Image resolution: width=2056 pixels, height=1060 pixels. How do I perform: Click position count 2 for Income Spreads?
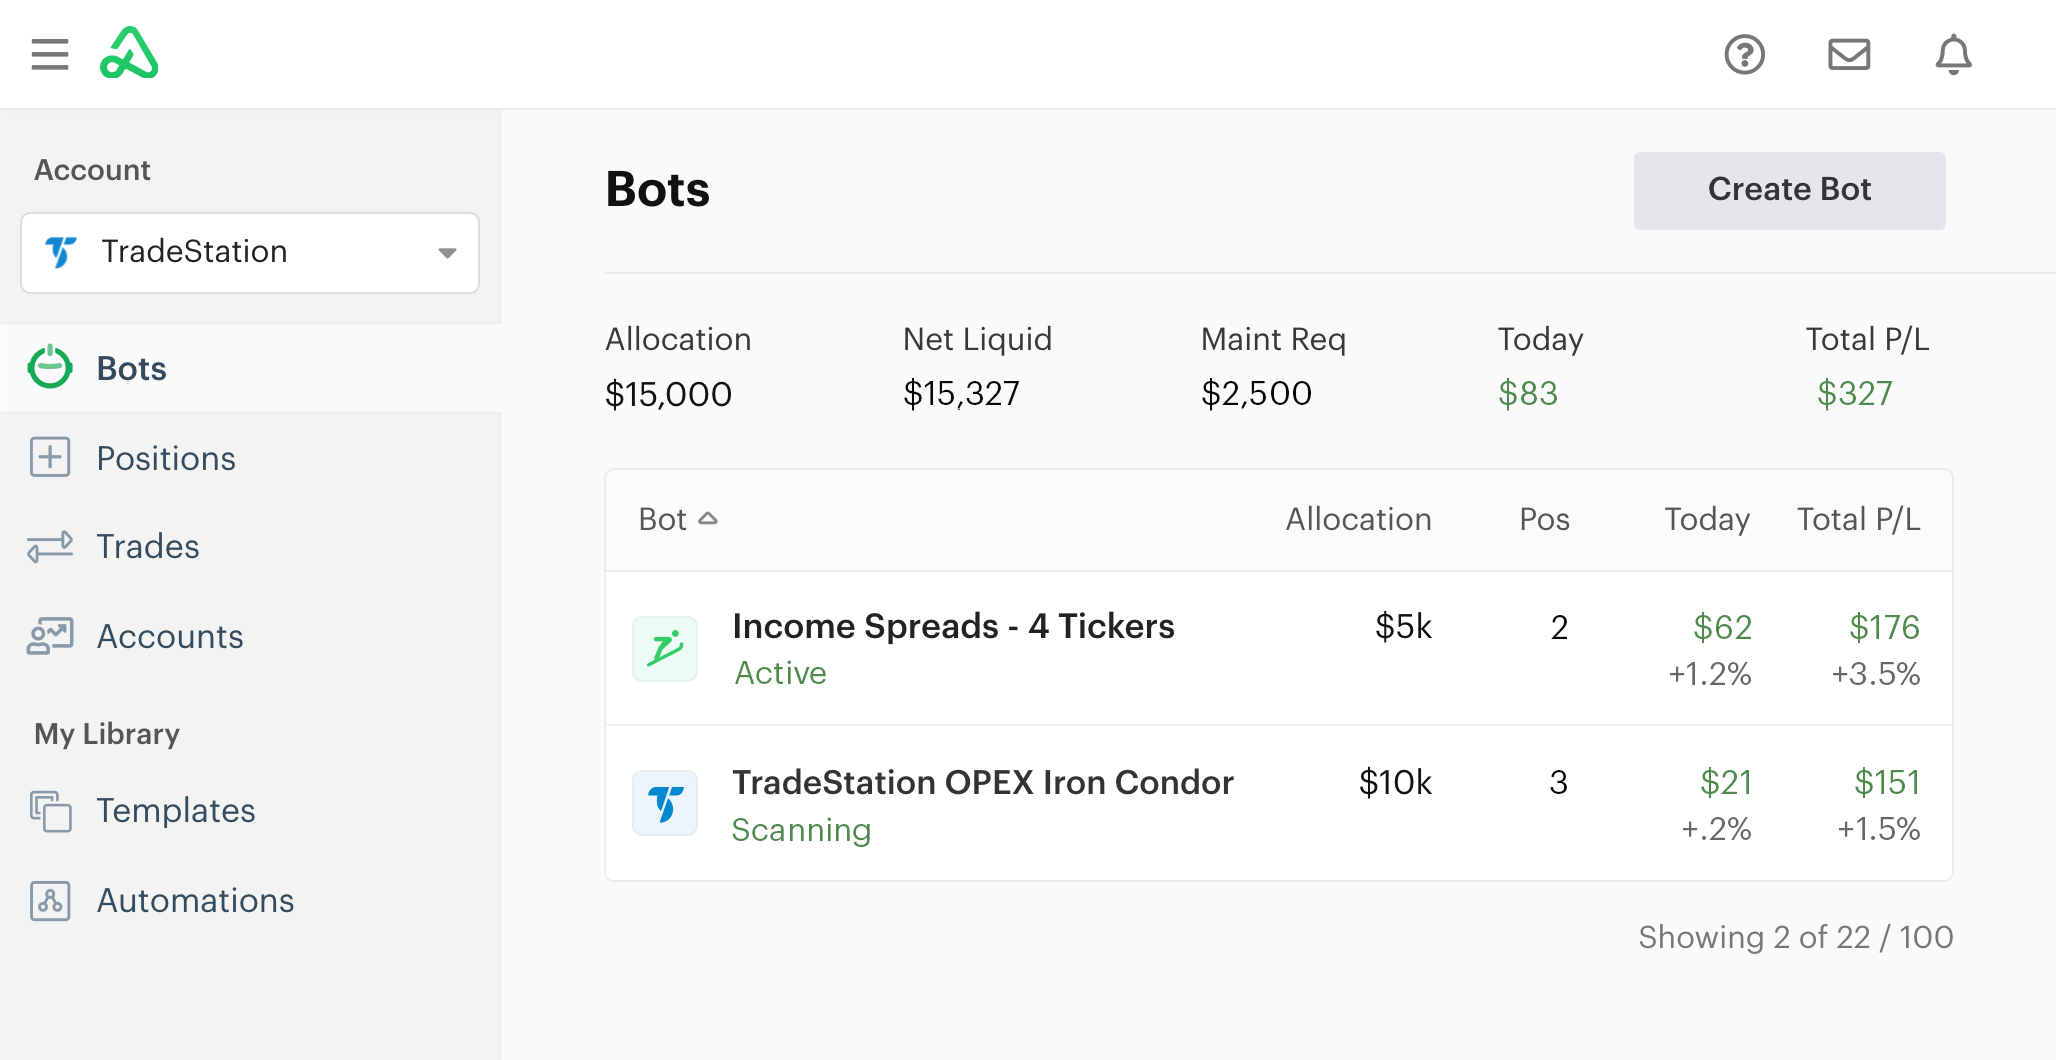tap(1559, 627)
